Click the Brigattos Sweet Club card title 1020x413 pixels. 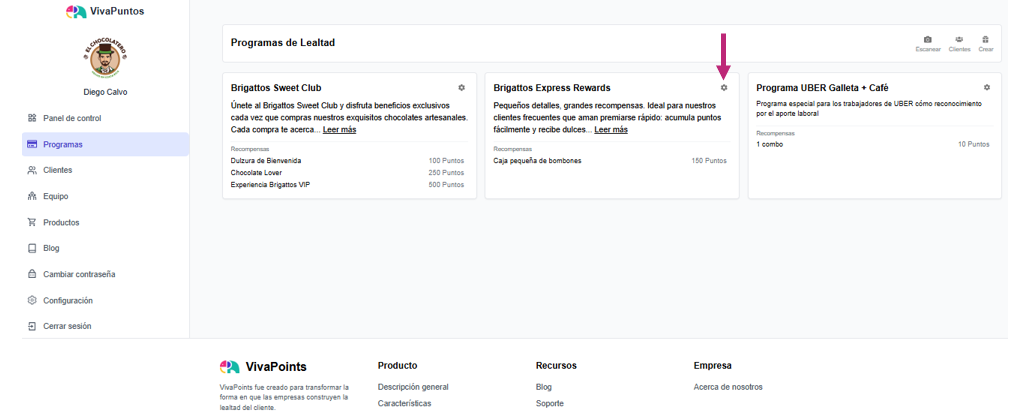[x=276, y=88]
